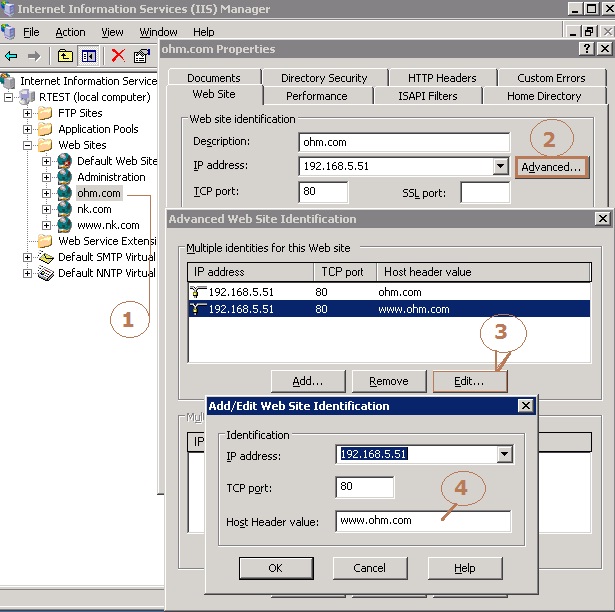This screenshot has width=615, height=612.
Task: Toggle the Show/Hide Console Tree icon
Action: pos(89,56)
